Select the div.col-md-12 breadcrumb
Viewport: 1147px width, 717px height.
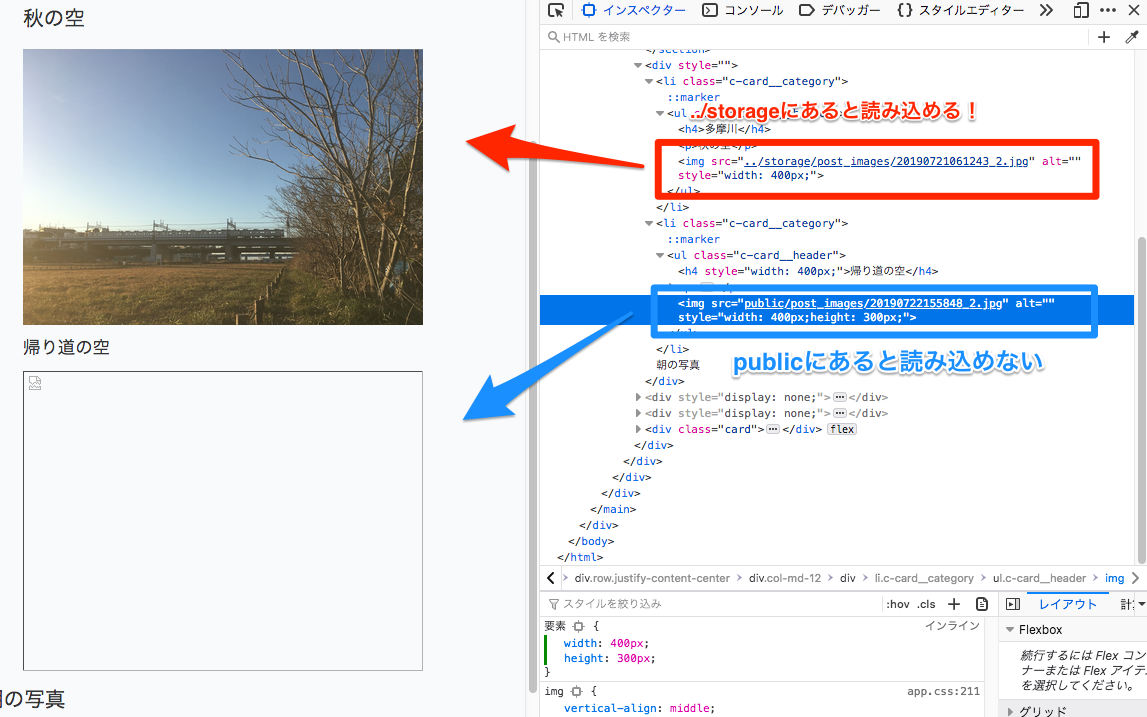coord(785,578)
